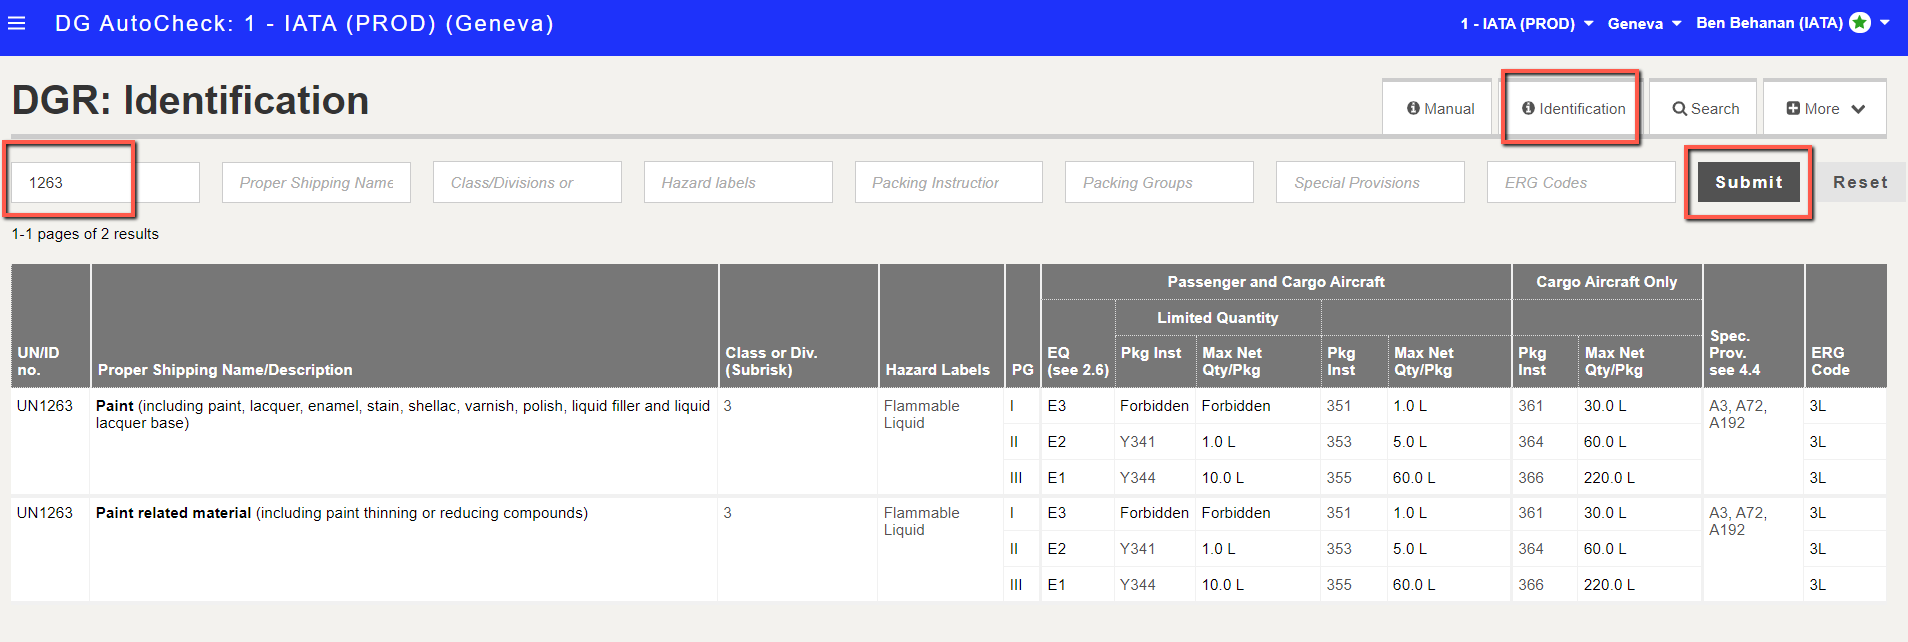Click Y341 in the Paint related material row

click(x=1137, y=549)
